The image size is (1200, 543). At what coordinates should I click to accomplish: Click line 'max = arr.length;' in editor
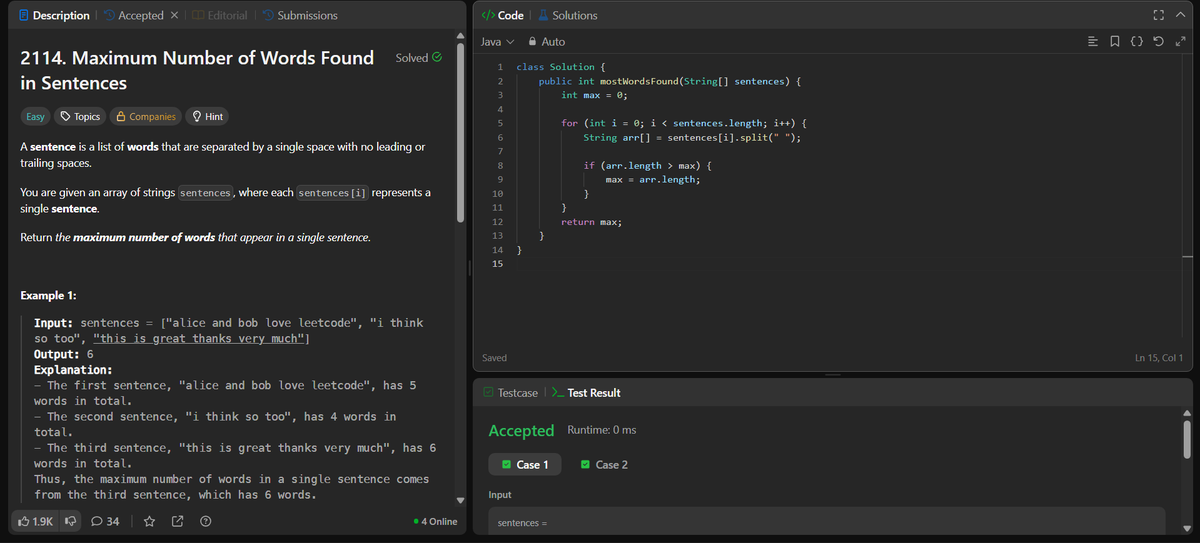(652, 179)
